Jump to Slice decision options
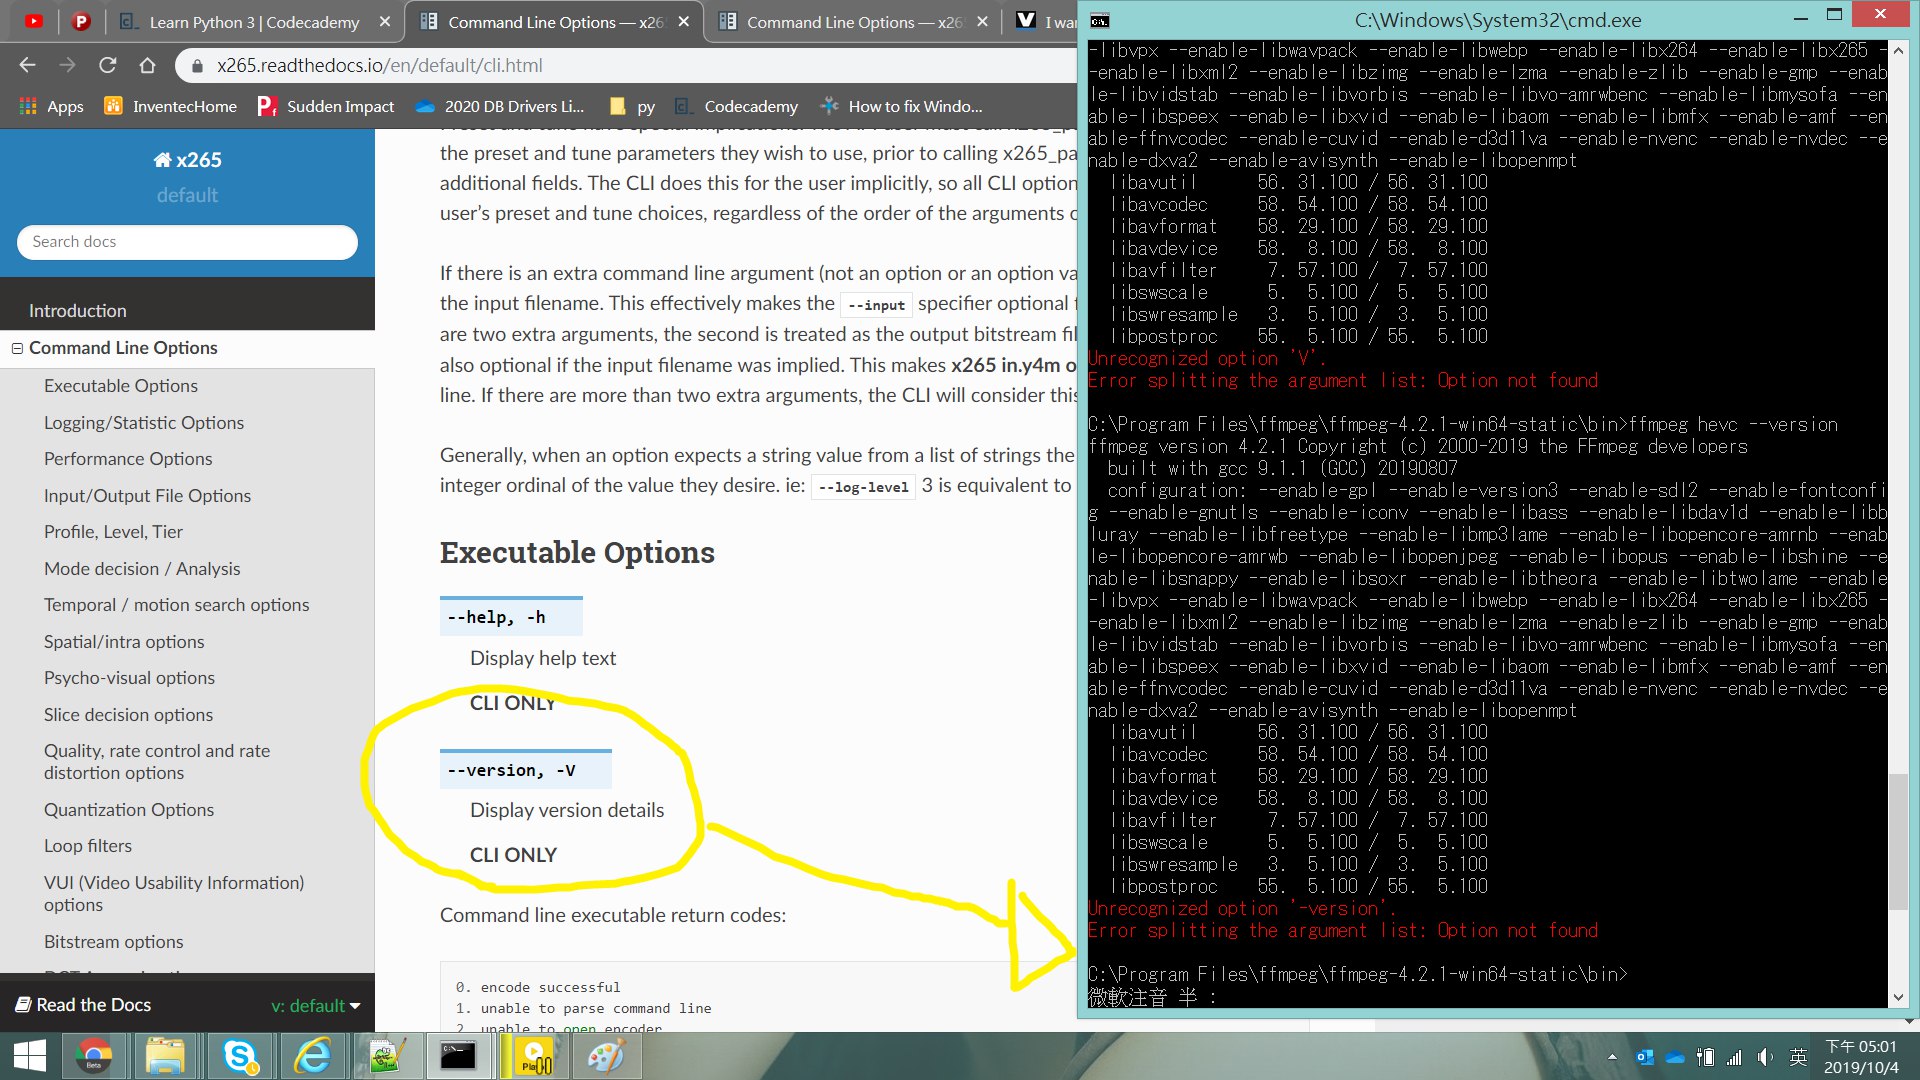 (128, 715)
